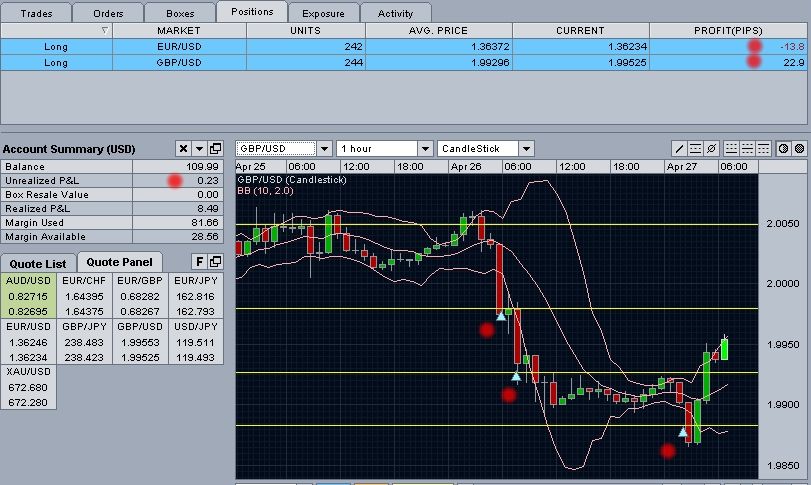
Task: Click the Apr 26 date axis label
Action: (466, 166)
